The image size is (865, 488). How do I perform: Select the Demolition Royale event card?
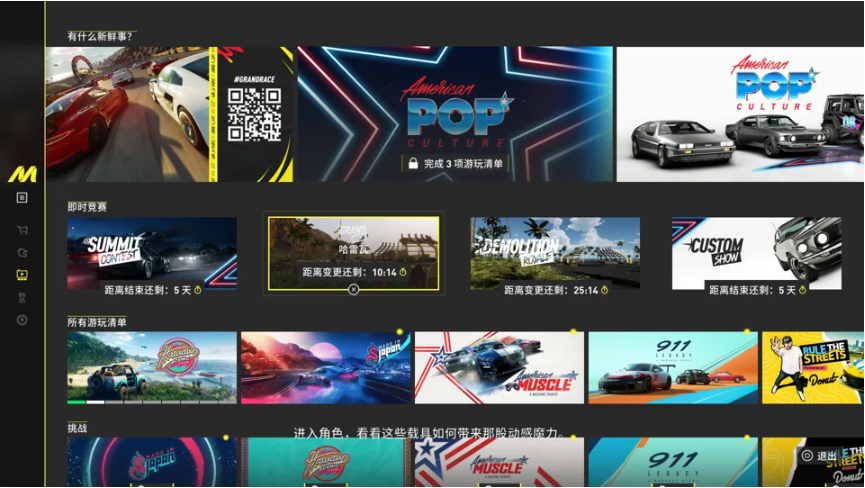pyautogui.click(x=555, y=254)
